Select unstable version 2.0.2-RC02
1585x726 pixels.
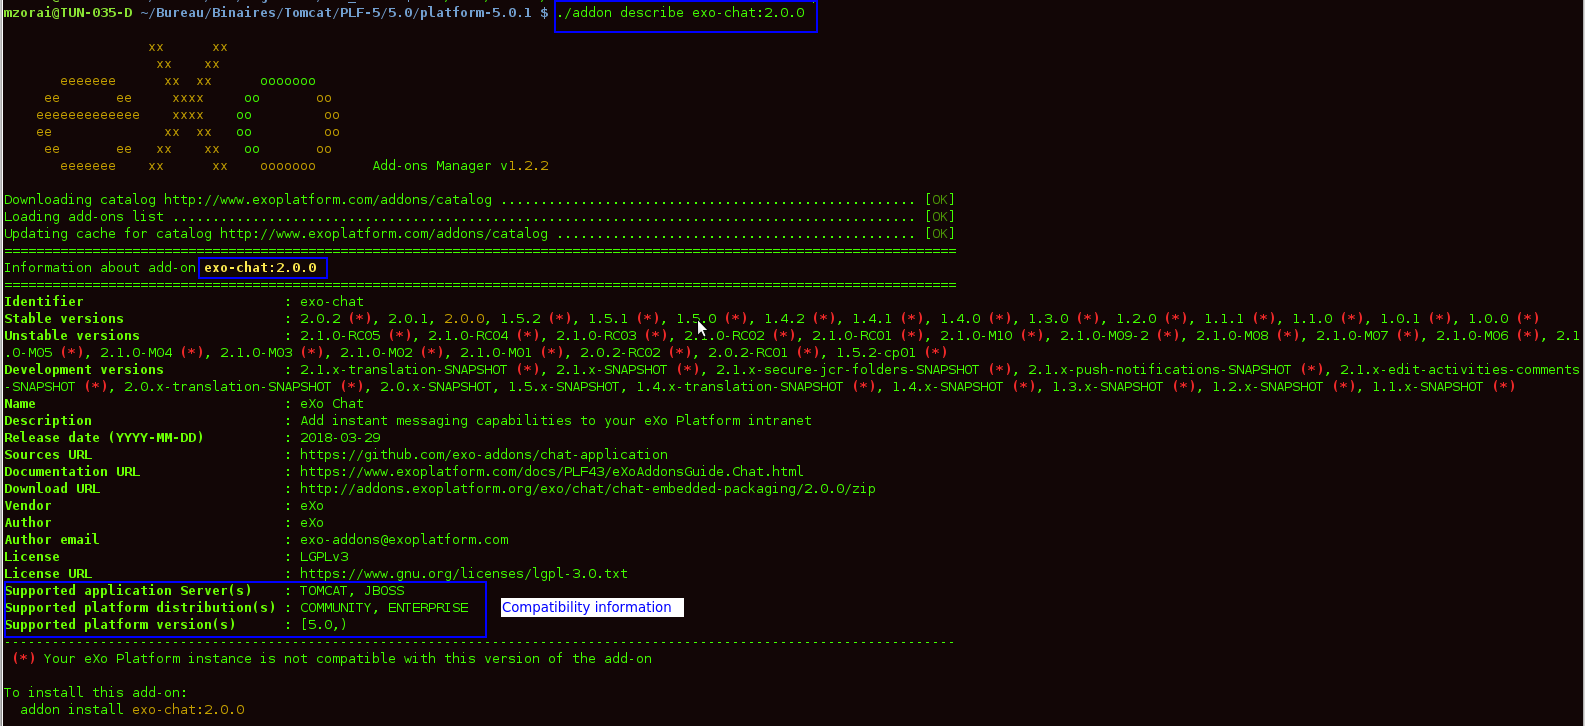[x=620, y=352]
